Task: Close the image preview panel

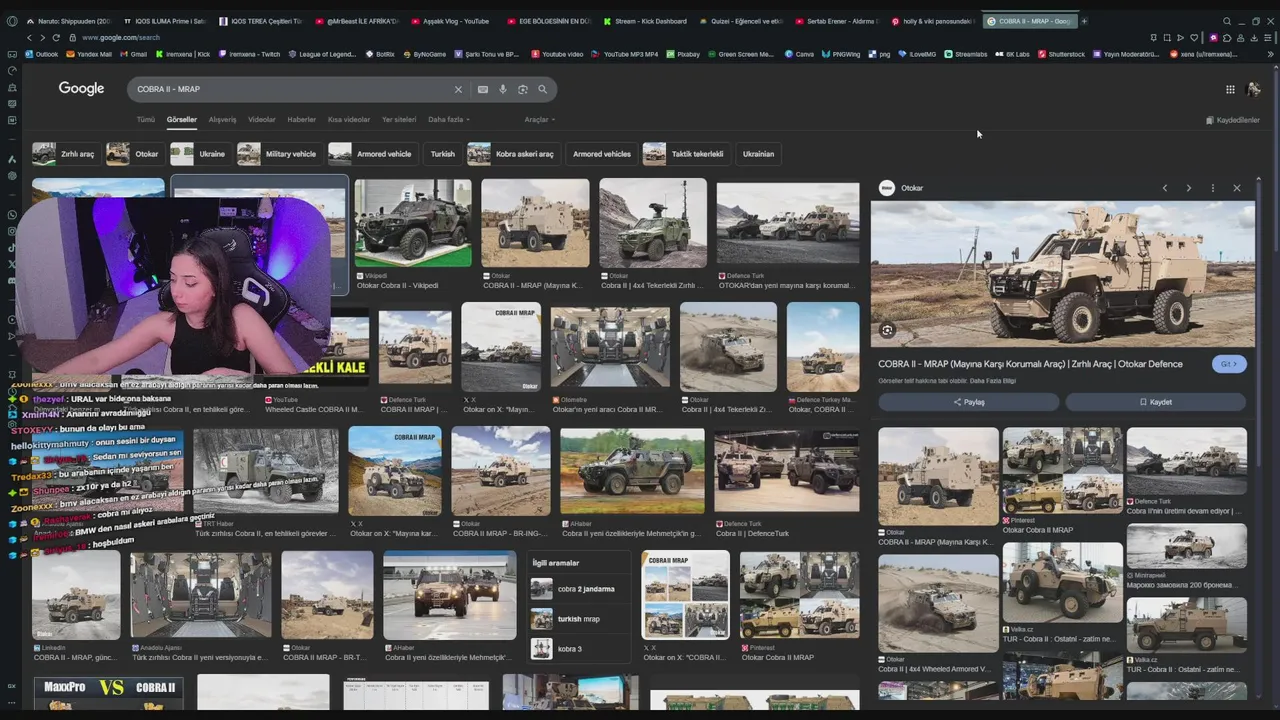Action: tap(1236, 188)
